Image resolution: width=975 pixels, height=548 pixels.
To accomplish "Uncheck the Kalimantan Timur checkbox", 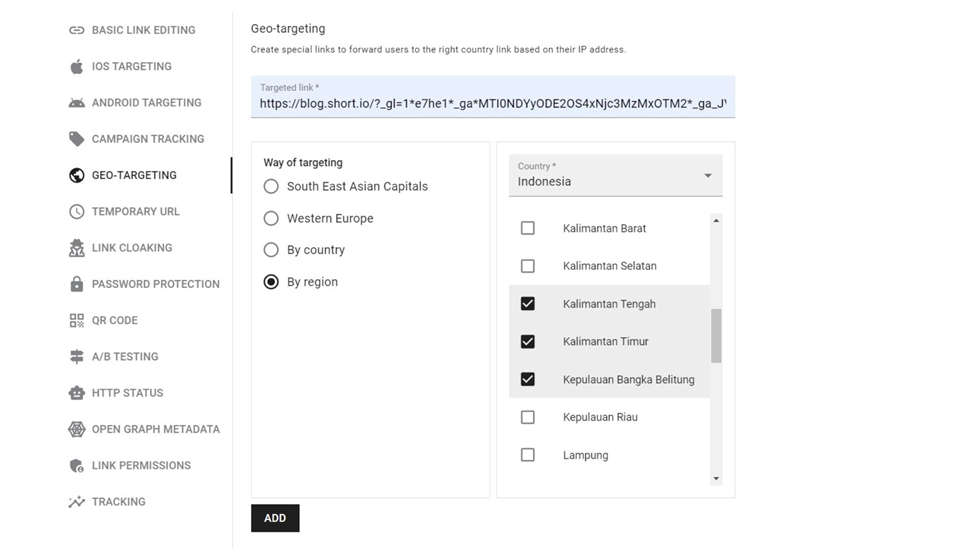I will click(528, 342).
